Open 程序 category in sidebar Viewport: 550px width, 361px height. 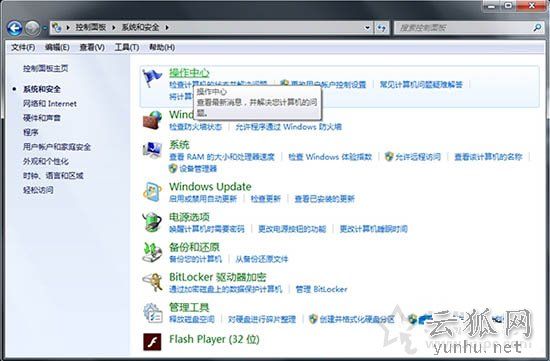pyautogui.click(x=31, y=132)
